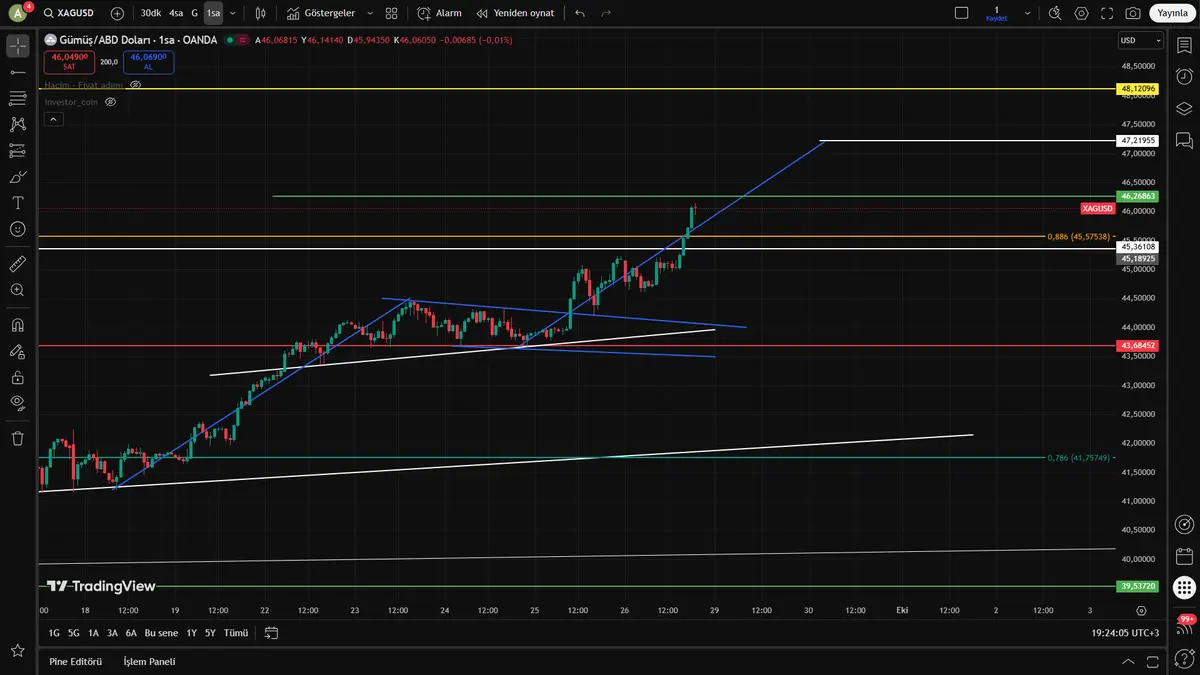Open the forecasting and measurement tools

(x=17, y=150)
